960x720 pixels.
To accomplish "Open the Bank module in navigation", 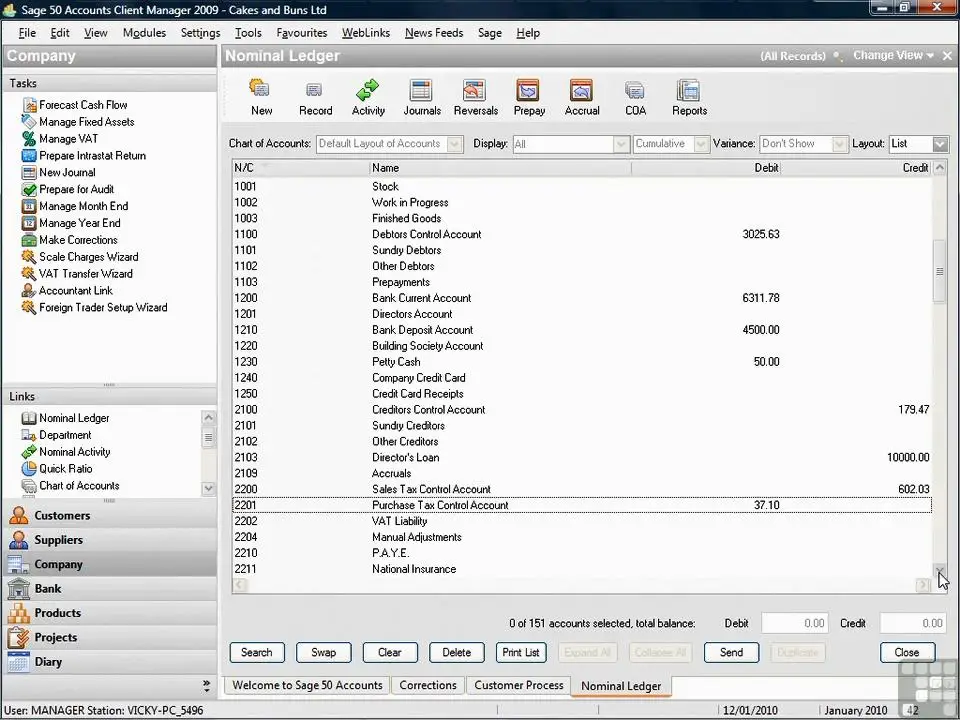I will pyautogui.click(x=110, y=588).
